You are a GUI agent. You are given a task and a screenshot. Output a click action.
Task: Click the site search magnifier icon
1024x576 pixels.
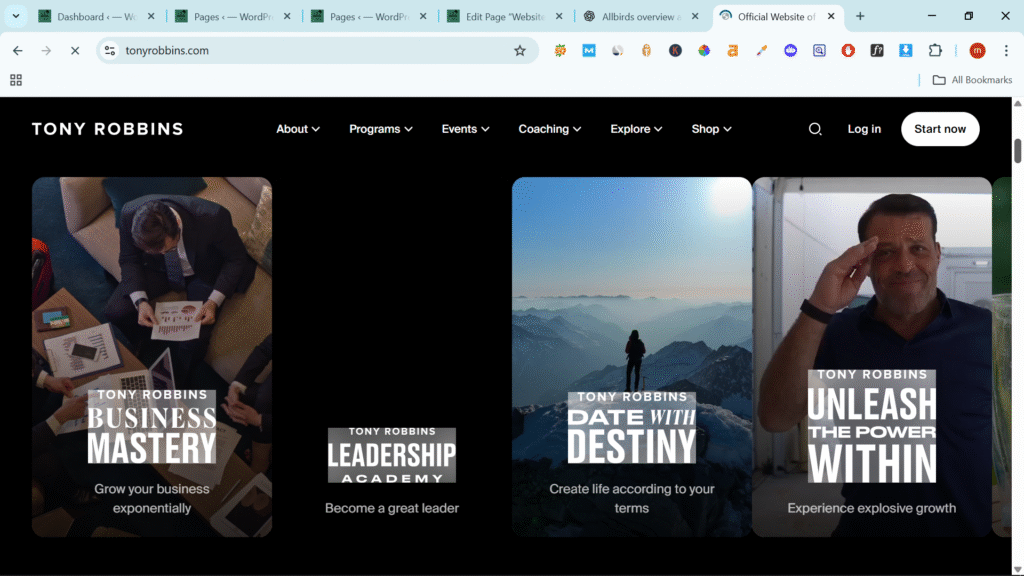click(815, 129)
